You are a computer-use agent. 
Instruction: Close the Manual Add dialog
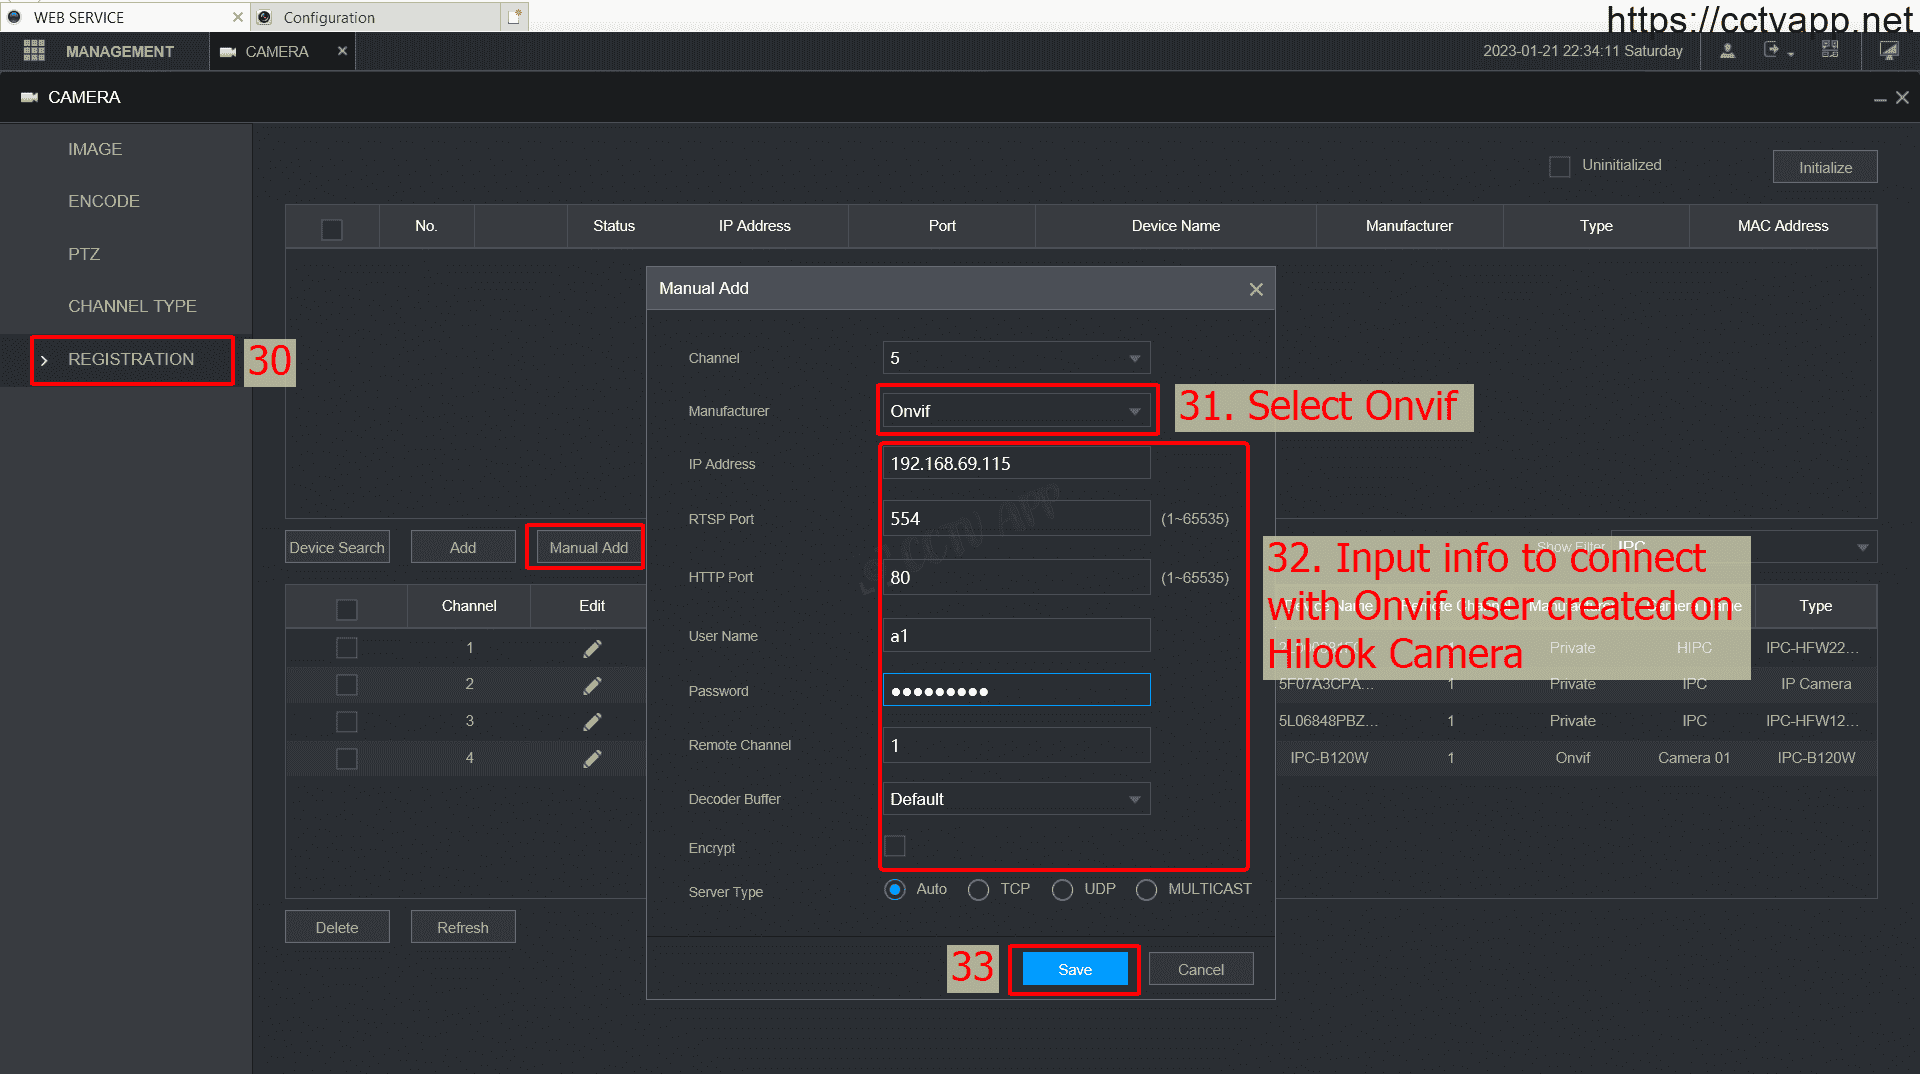click(1256, 289)
